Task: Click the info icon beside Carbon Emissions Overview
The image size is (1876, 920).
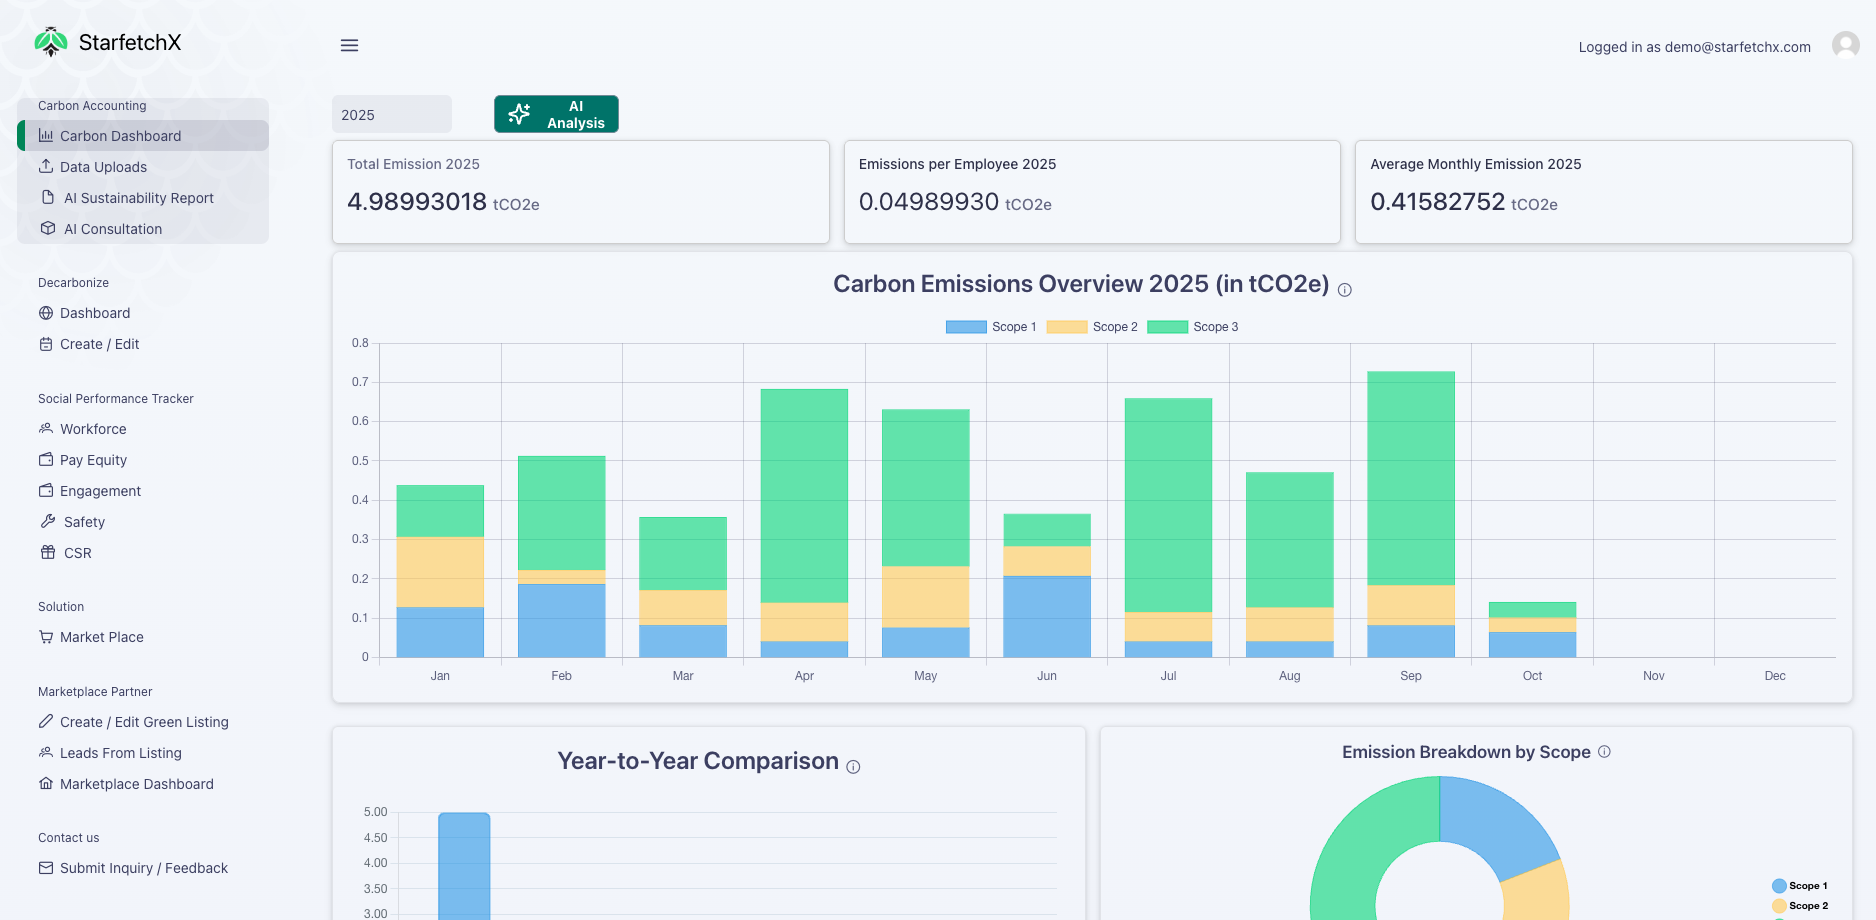Action: (x=1345, y=289)
